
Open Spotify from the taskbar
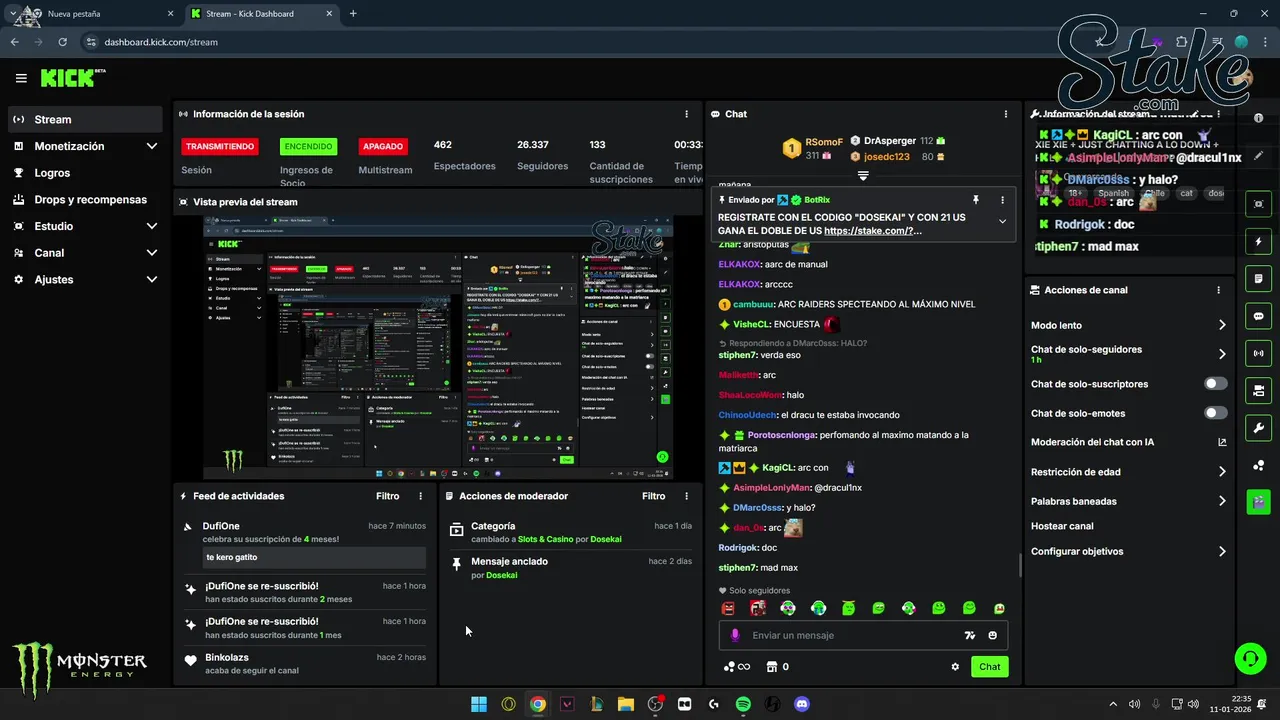pos(743,704)
